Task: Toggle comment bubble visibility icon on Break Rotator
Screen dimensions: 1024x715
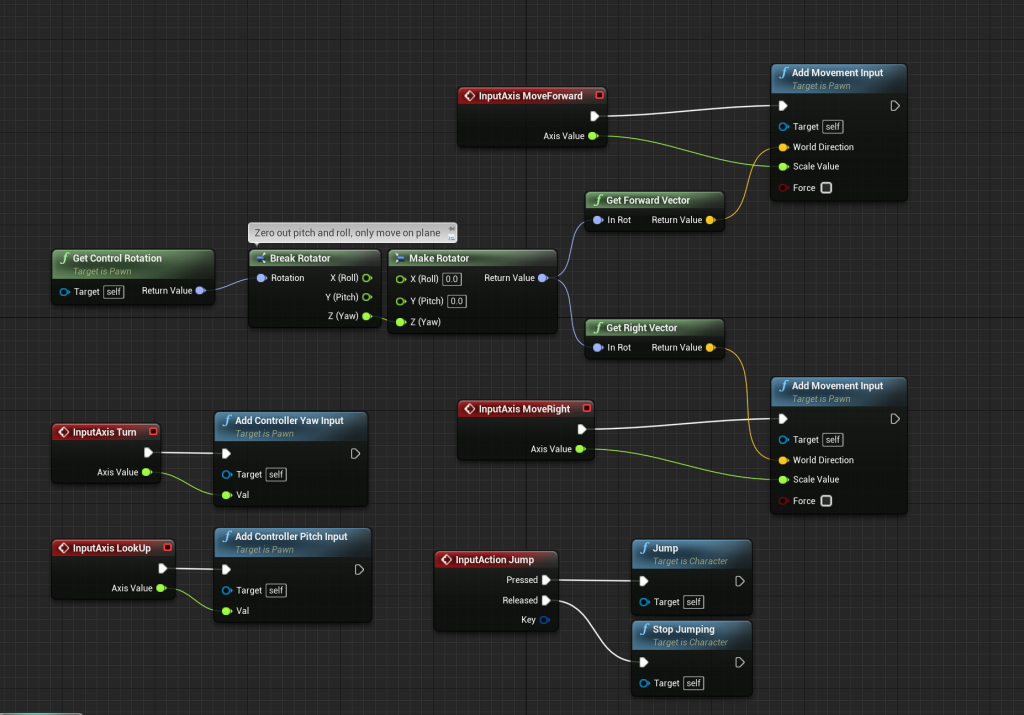Action: coord(450,237)
